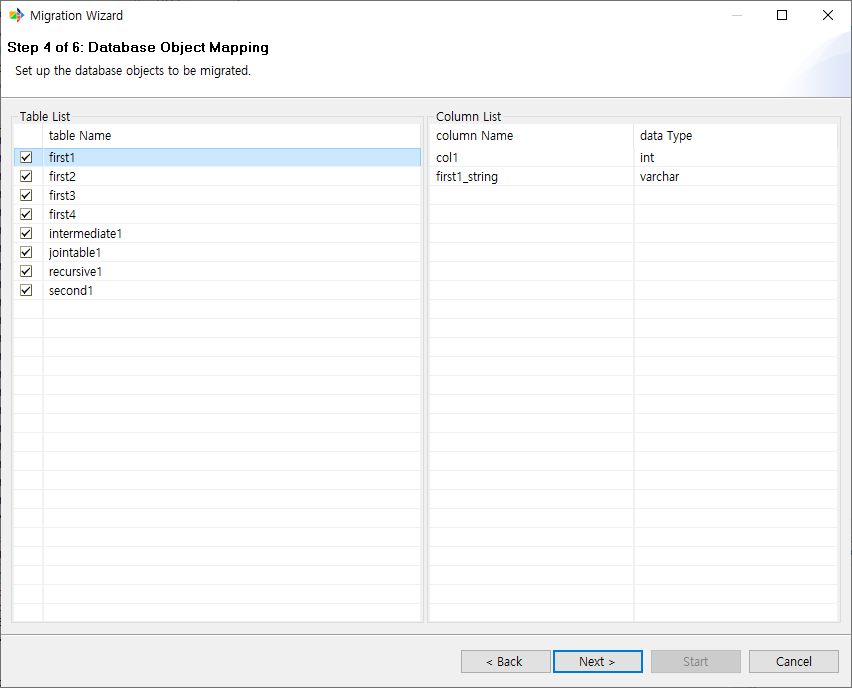
Task: Uncheck the first1 table checkbox
Action: point(26,157)
